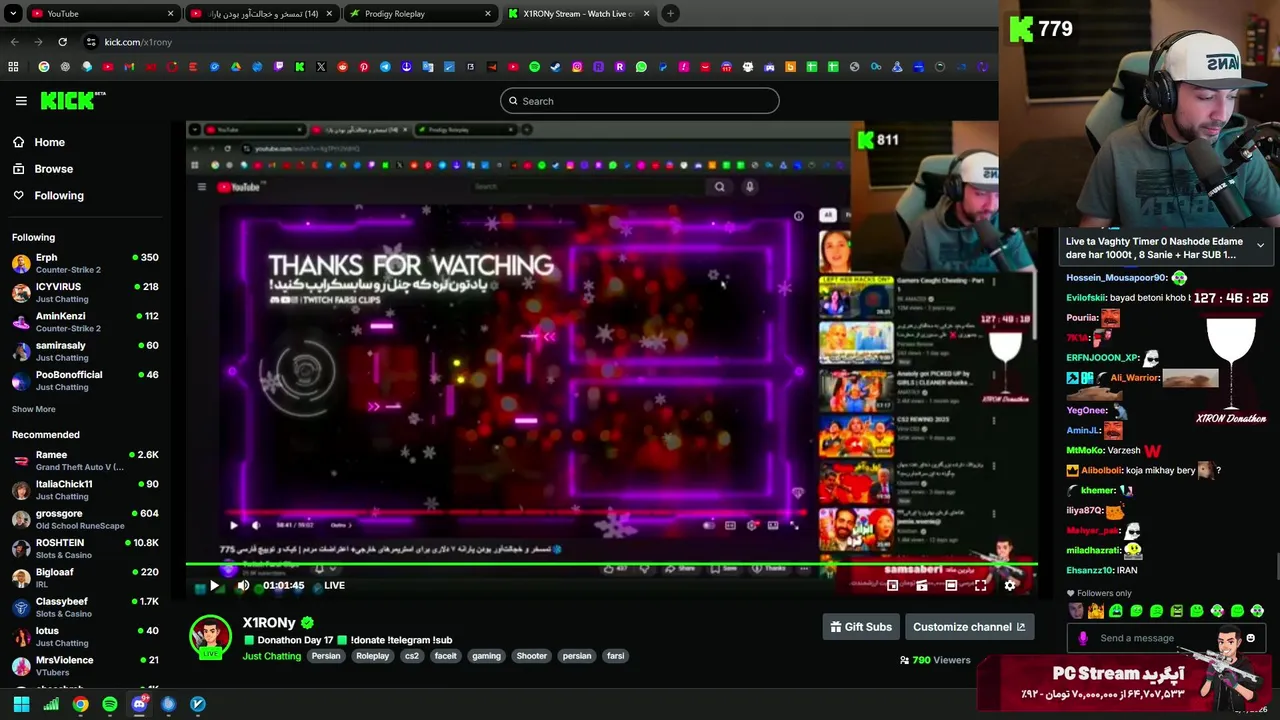Reload the page with the refresh icon
Screen dimensions: 1280x720
62,42
